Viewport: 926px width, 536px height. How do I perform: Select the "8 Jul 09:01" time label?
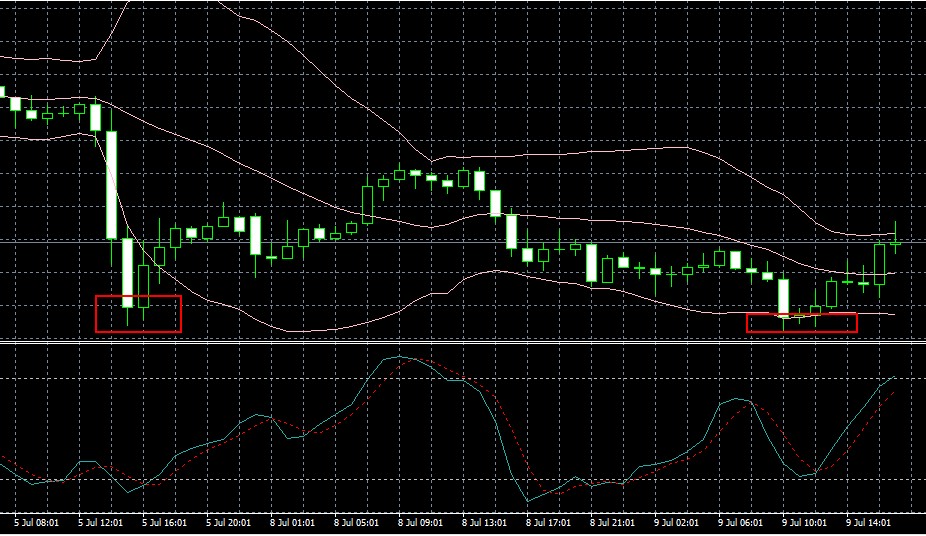(420, 522)
